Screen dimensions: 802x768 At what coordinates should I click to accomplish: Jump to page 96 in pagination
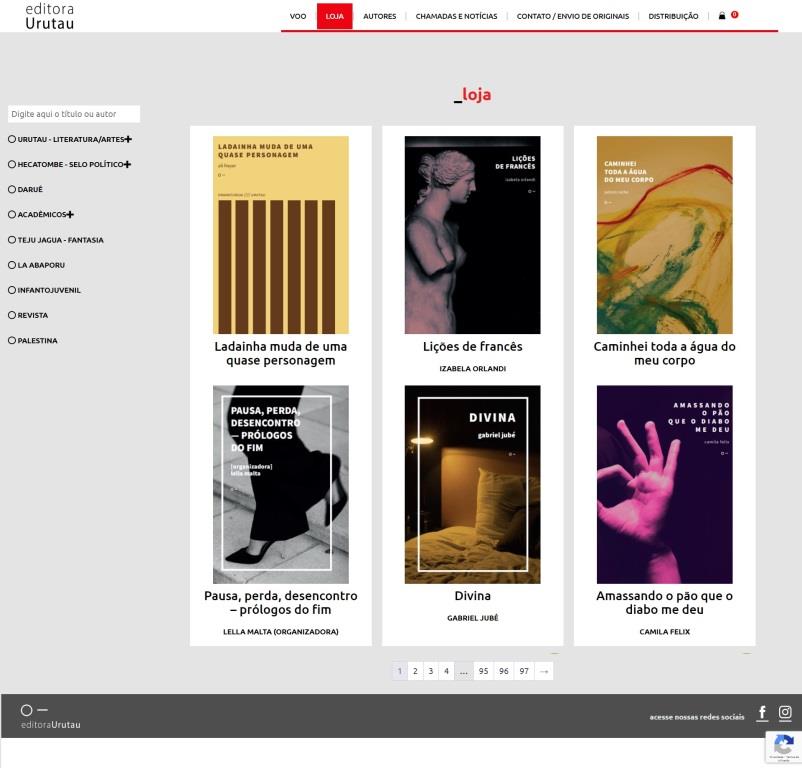[x=503, y=671]
